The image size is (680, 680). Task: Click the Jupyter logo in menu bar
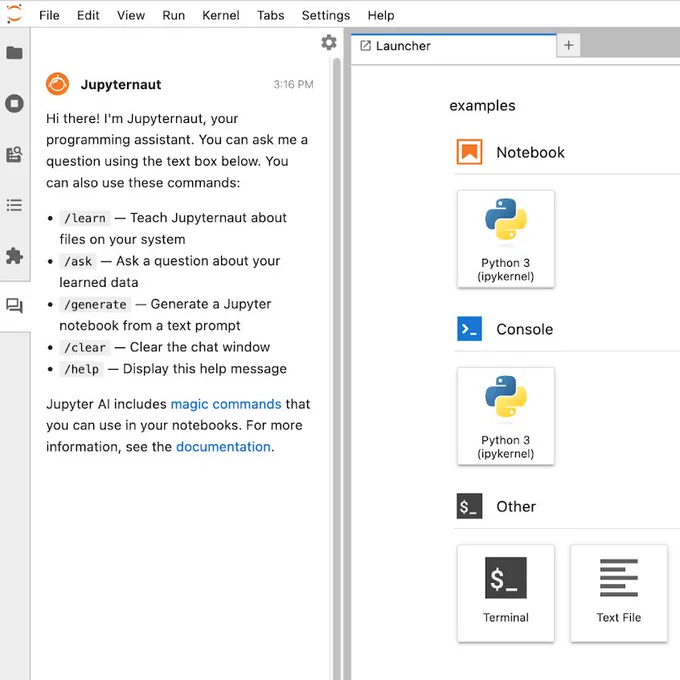(x=14, y=14)
